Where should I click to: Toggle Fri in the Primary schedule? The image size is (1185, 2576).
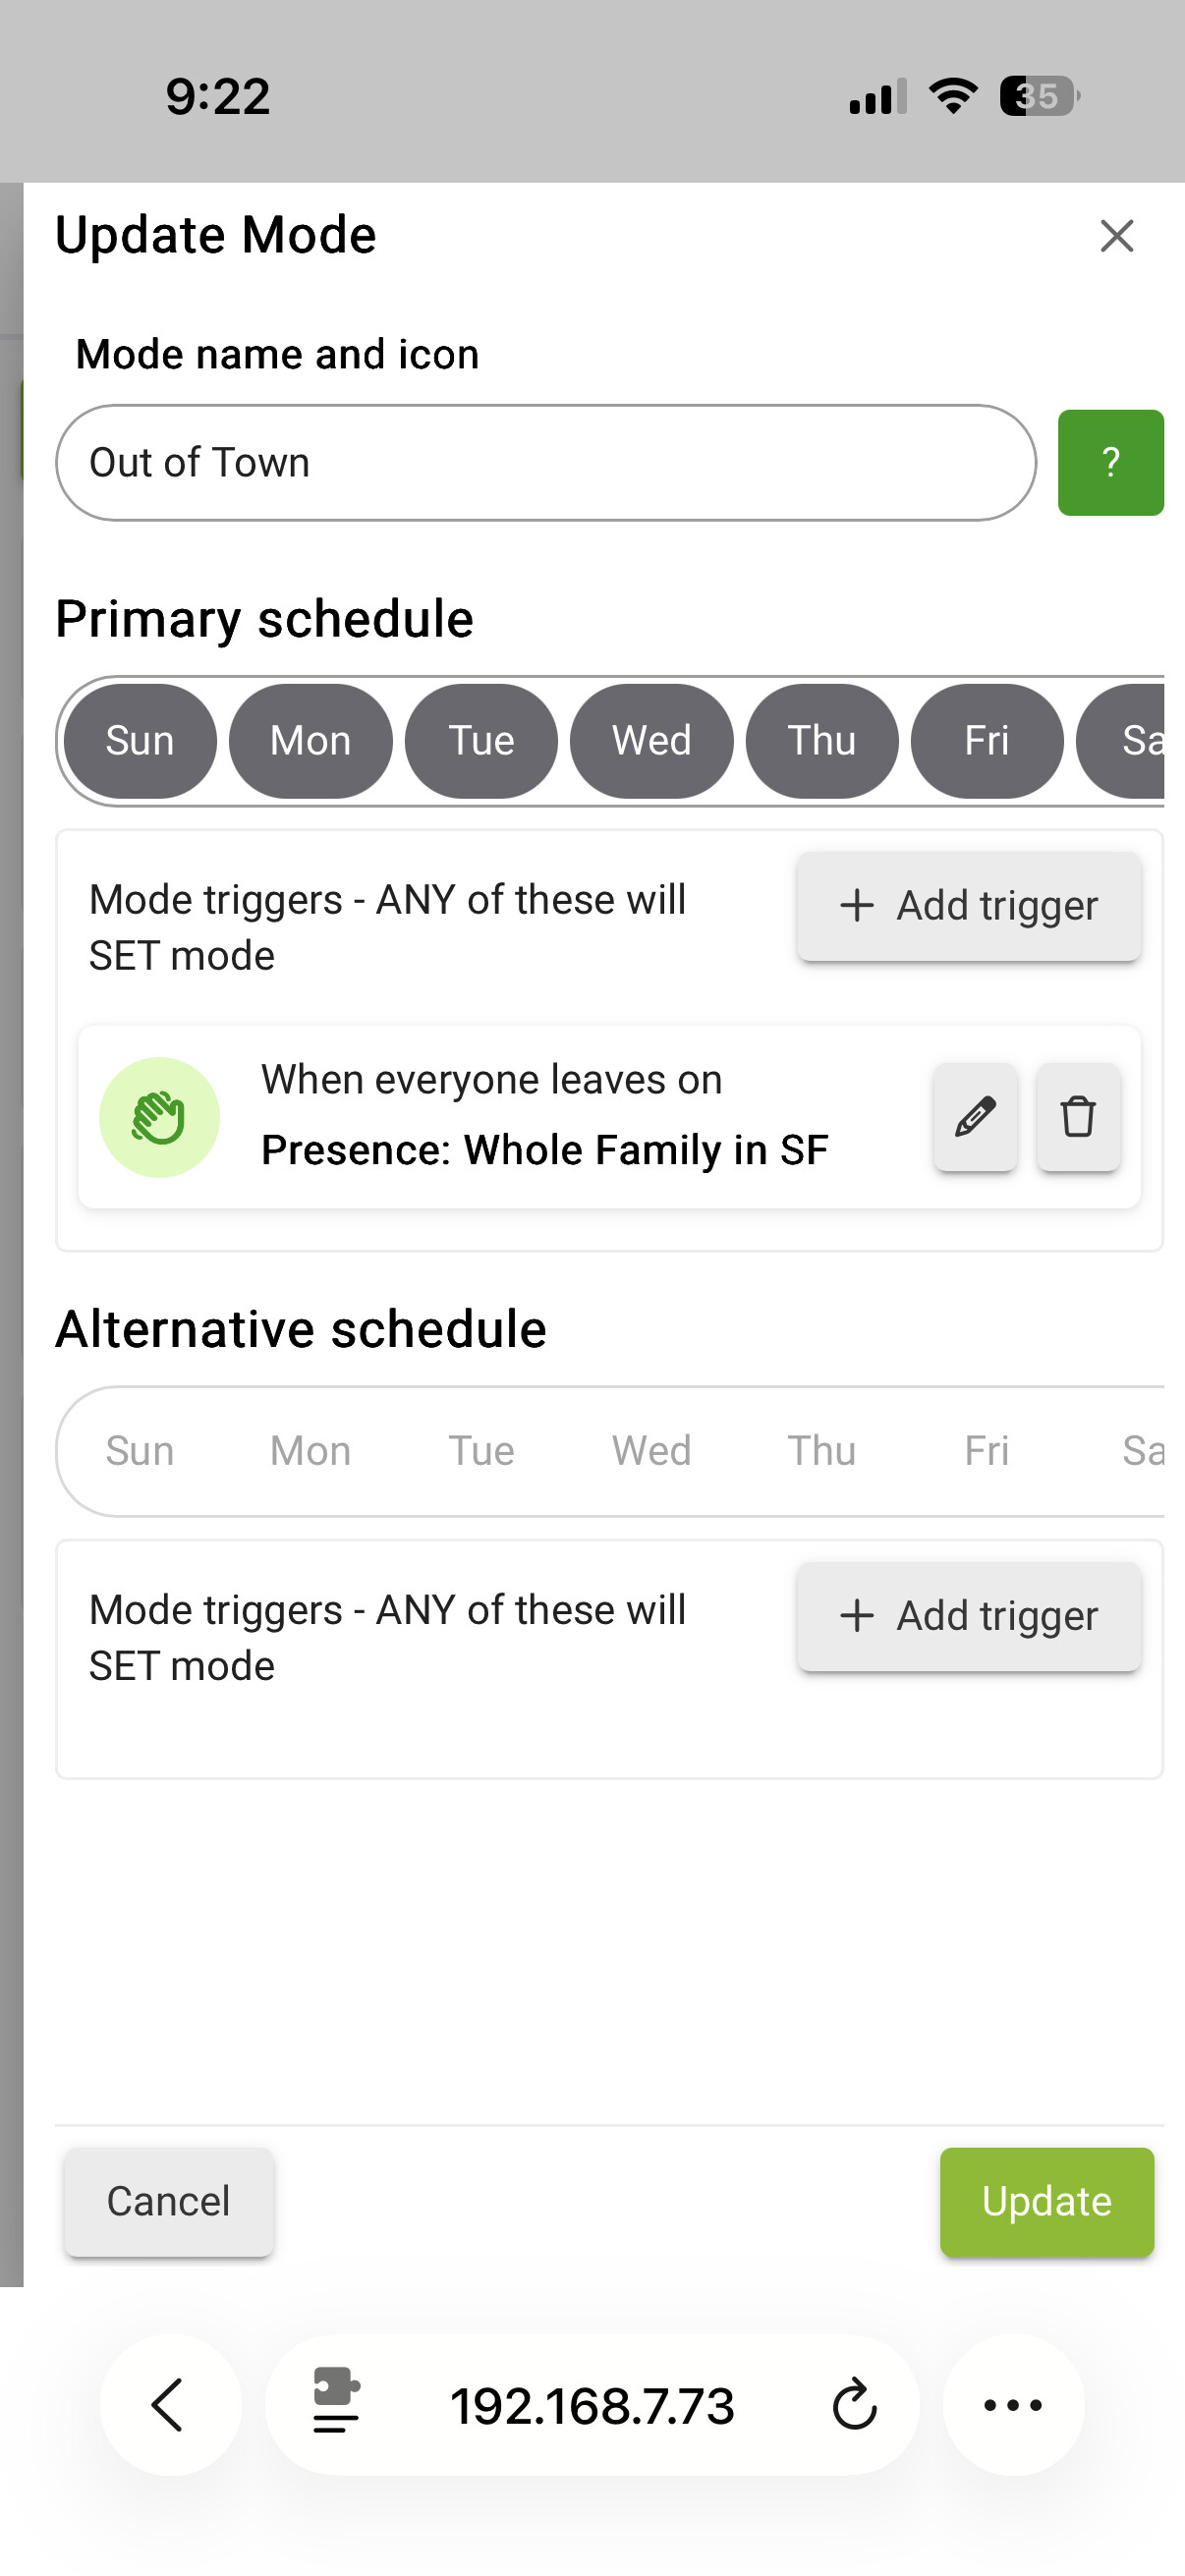click(986, 741)
